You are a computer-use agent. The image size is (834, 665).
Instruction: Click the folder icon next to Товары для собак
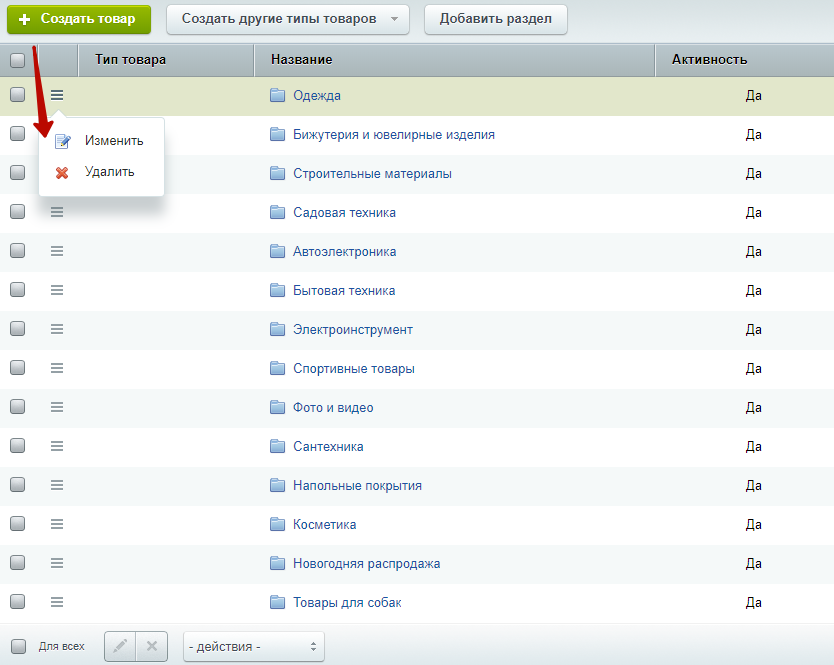click(x=277, y=602)
